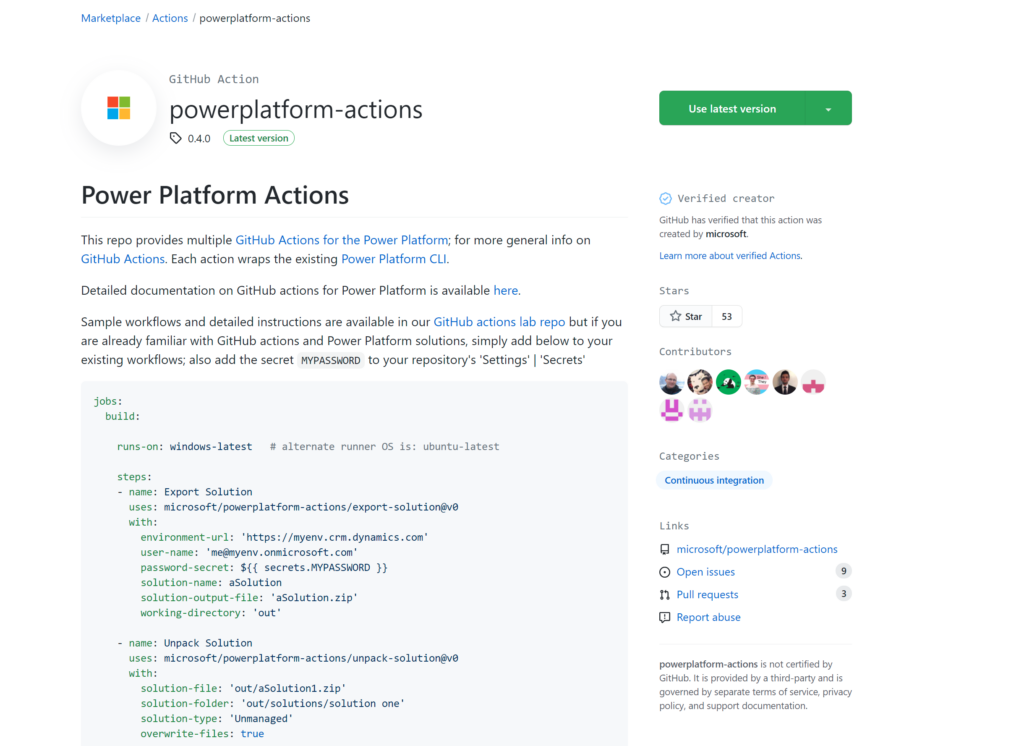This screenshot has width=1024, height=746.
Task: Click the Pull requests branch icon
Action: (x=665, y=594)
